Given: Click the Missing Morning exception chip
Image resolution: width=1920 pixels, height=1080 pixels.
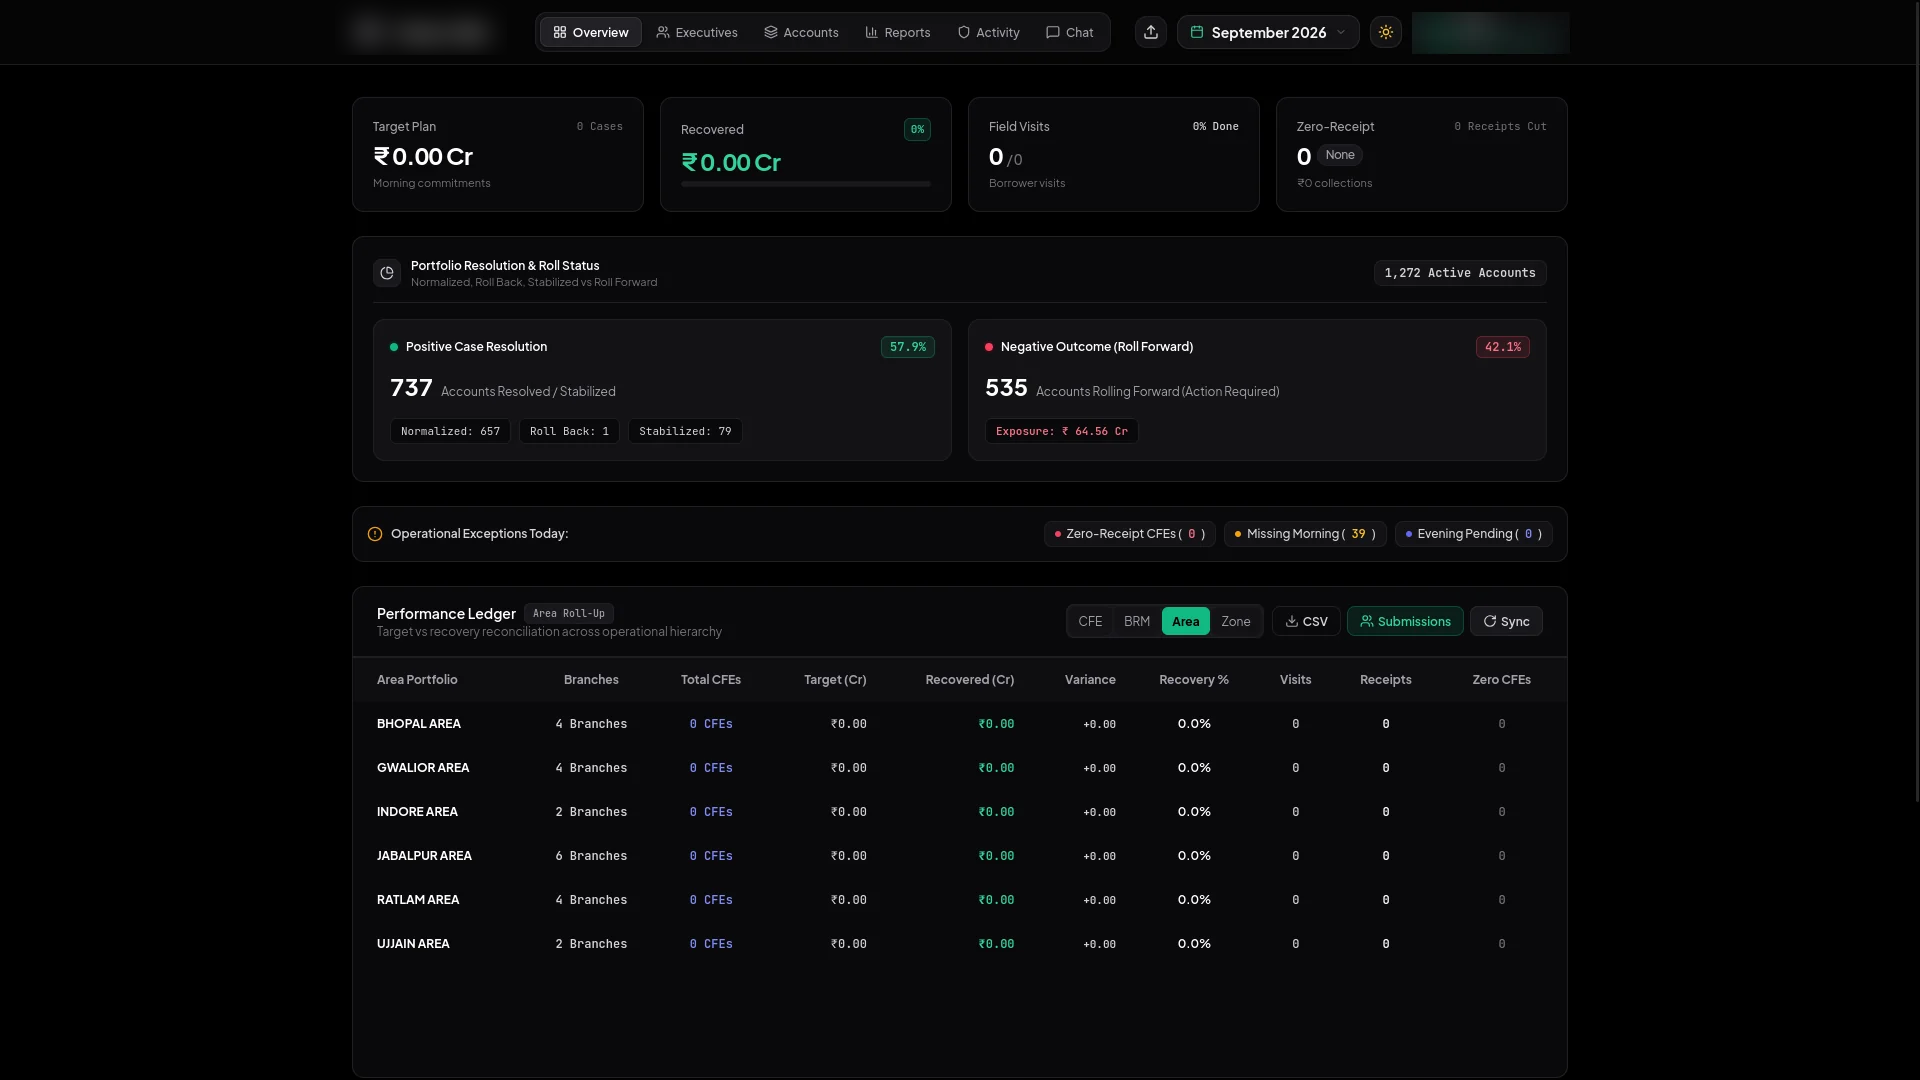Looking at the screenshot, I should tap(1305, 534).
